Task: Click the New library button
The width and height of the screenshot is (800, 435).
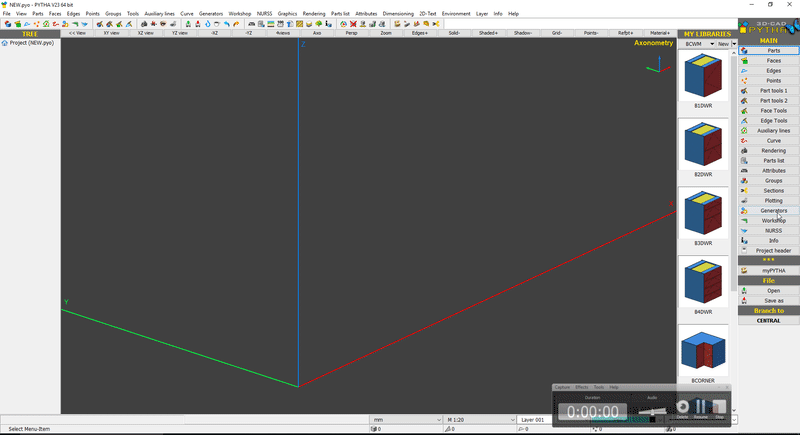Action: pyautogui.click(x=723, y=44)
